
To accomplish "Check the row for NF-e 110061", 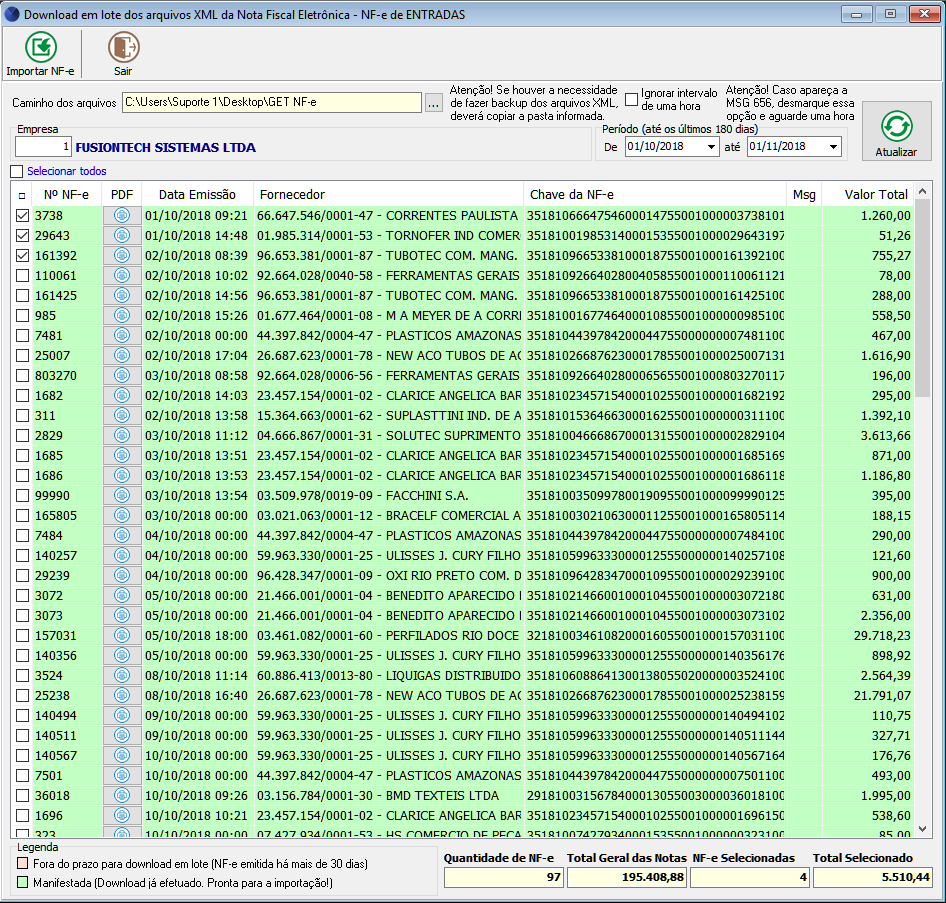I will [x=22, y=275].
